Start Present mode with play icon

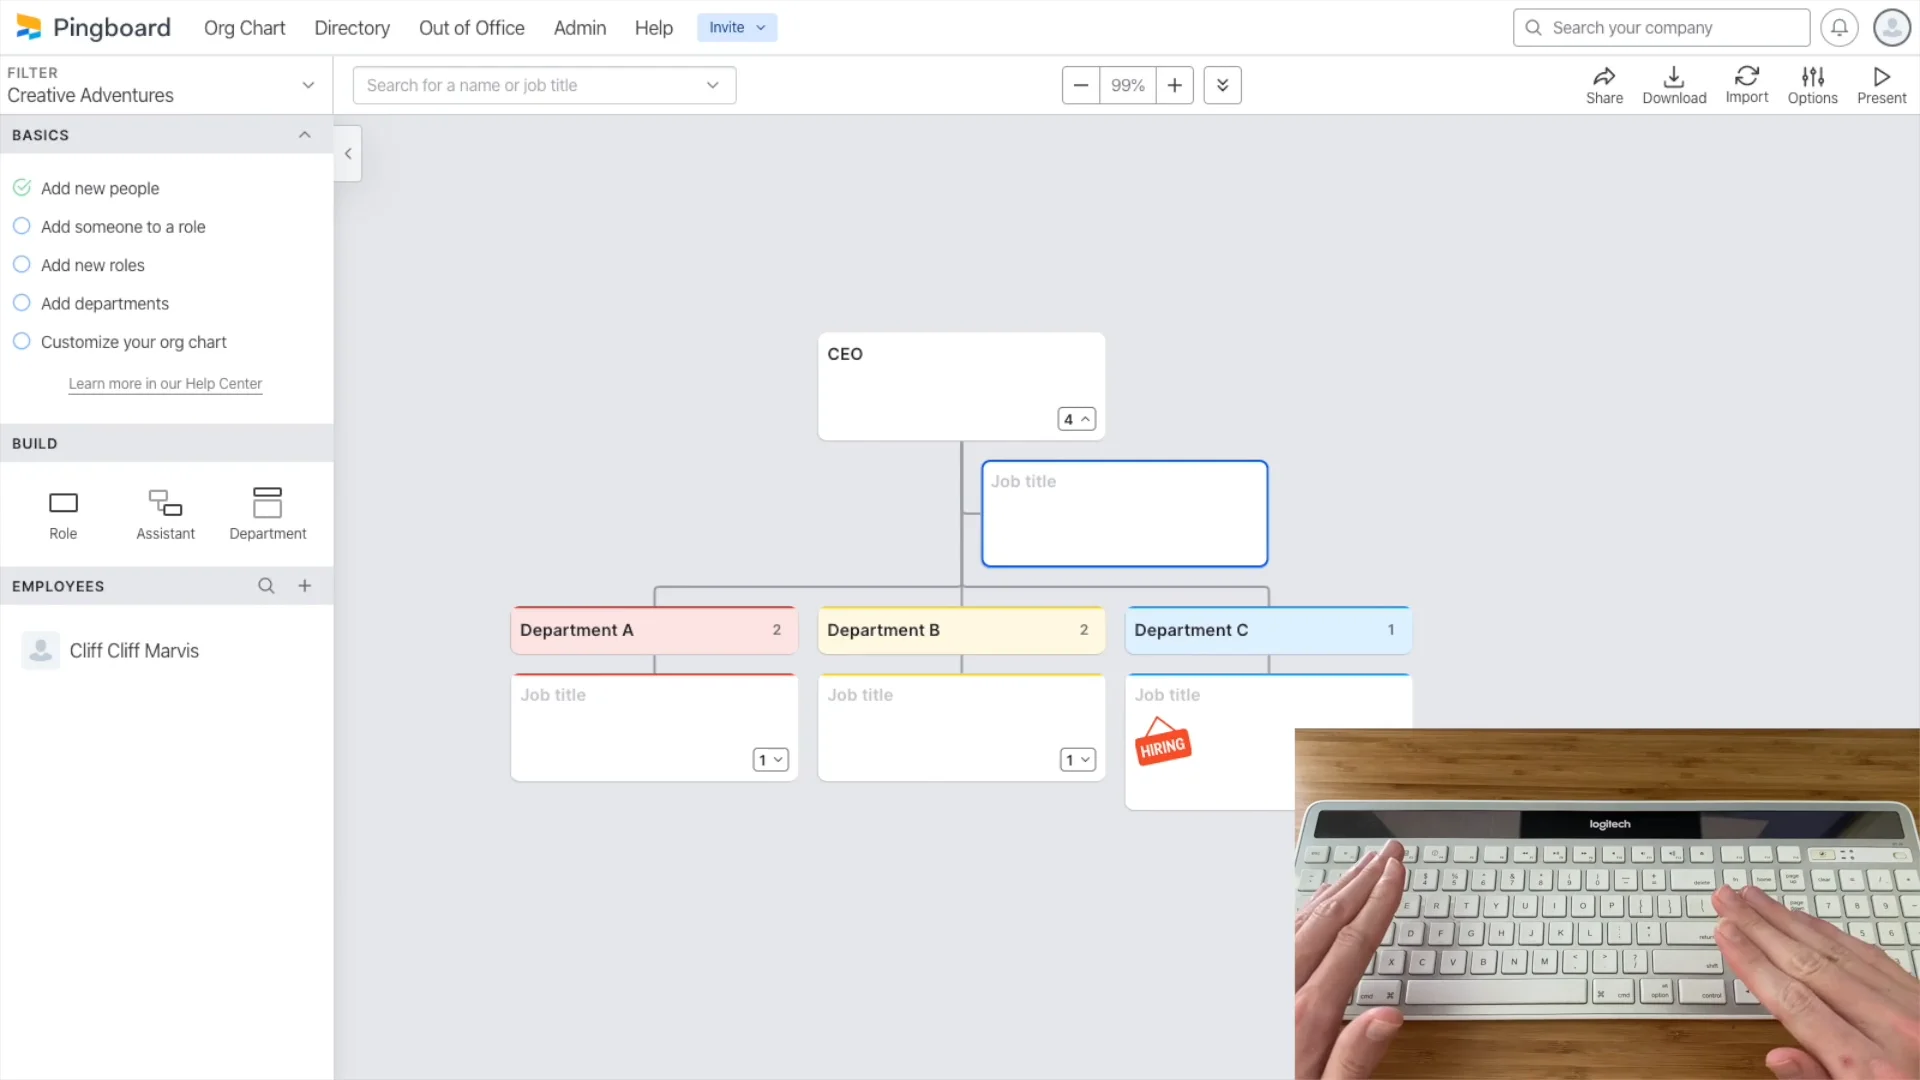click(1881, 77)
